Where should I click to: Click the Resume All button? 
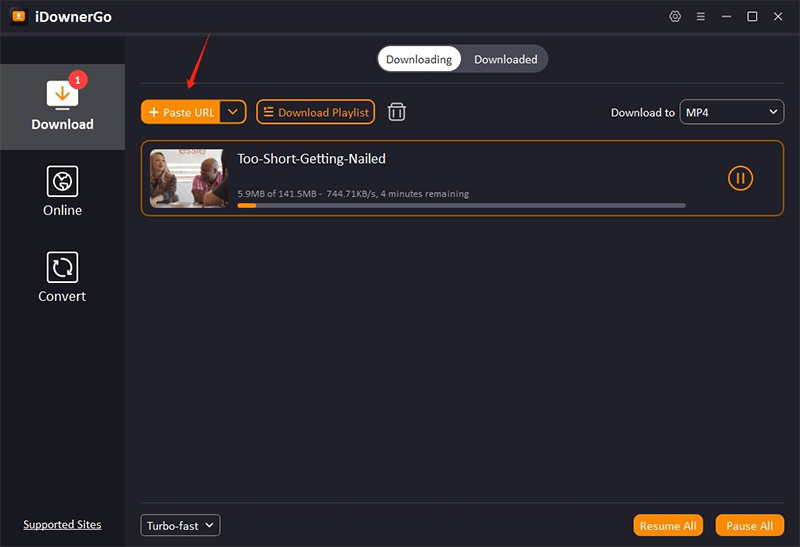[x=668, y=525]
